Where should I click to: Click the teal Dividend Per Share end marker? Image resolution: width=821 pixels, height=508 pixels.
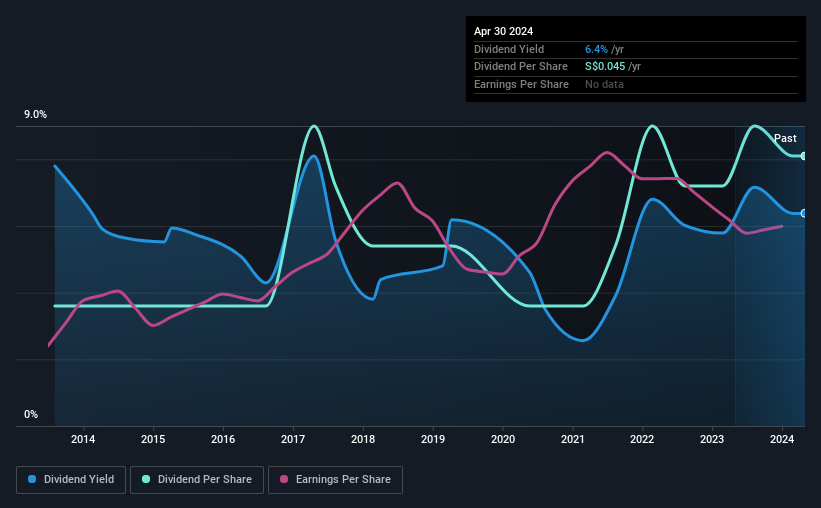(804, 156)
